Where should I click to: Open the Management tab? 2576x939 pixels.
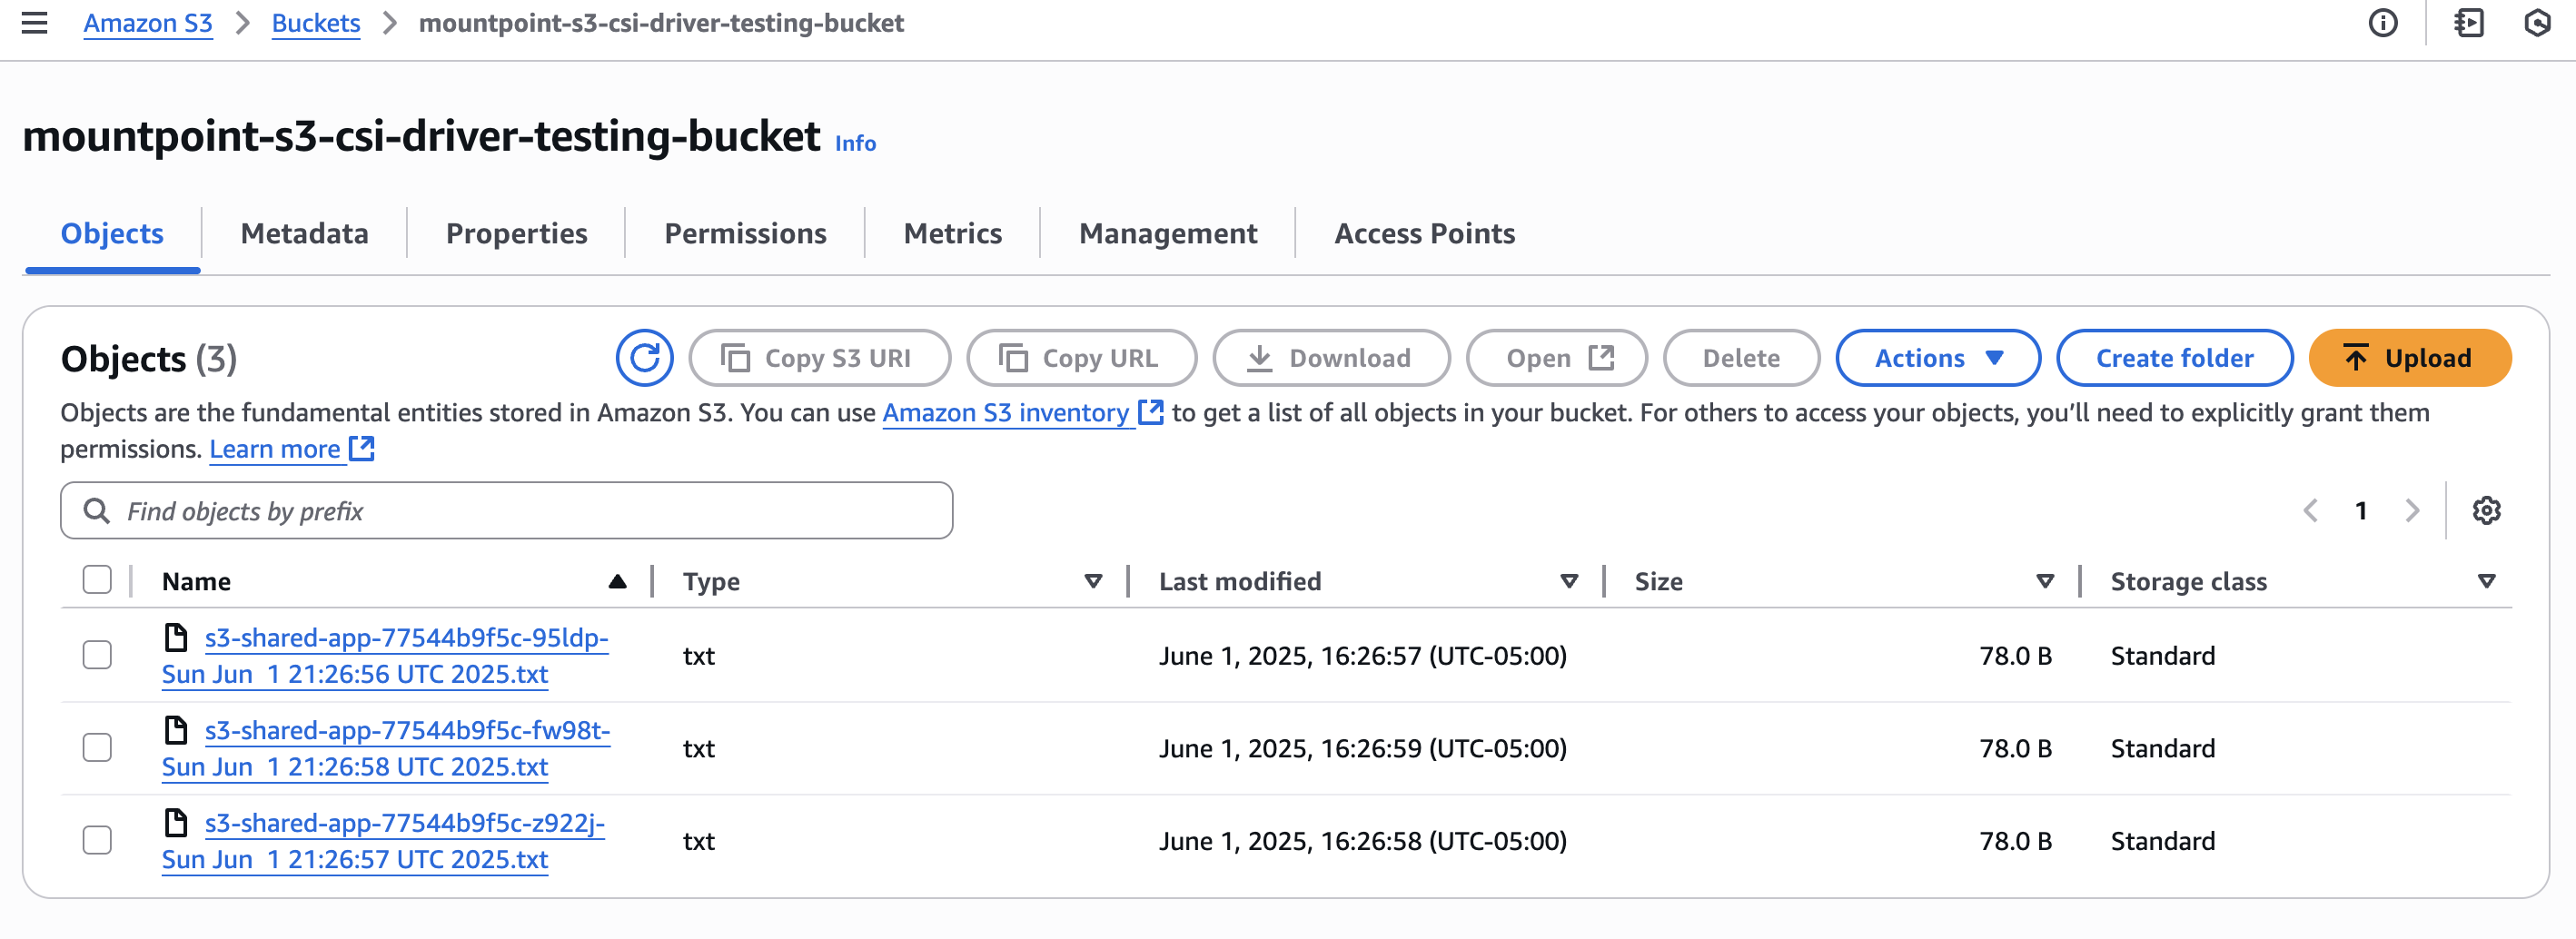point(1168,233)
